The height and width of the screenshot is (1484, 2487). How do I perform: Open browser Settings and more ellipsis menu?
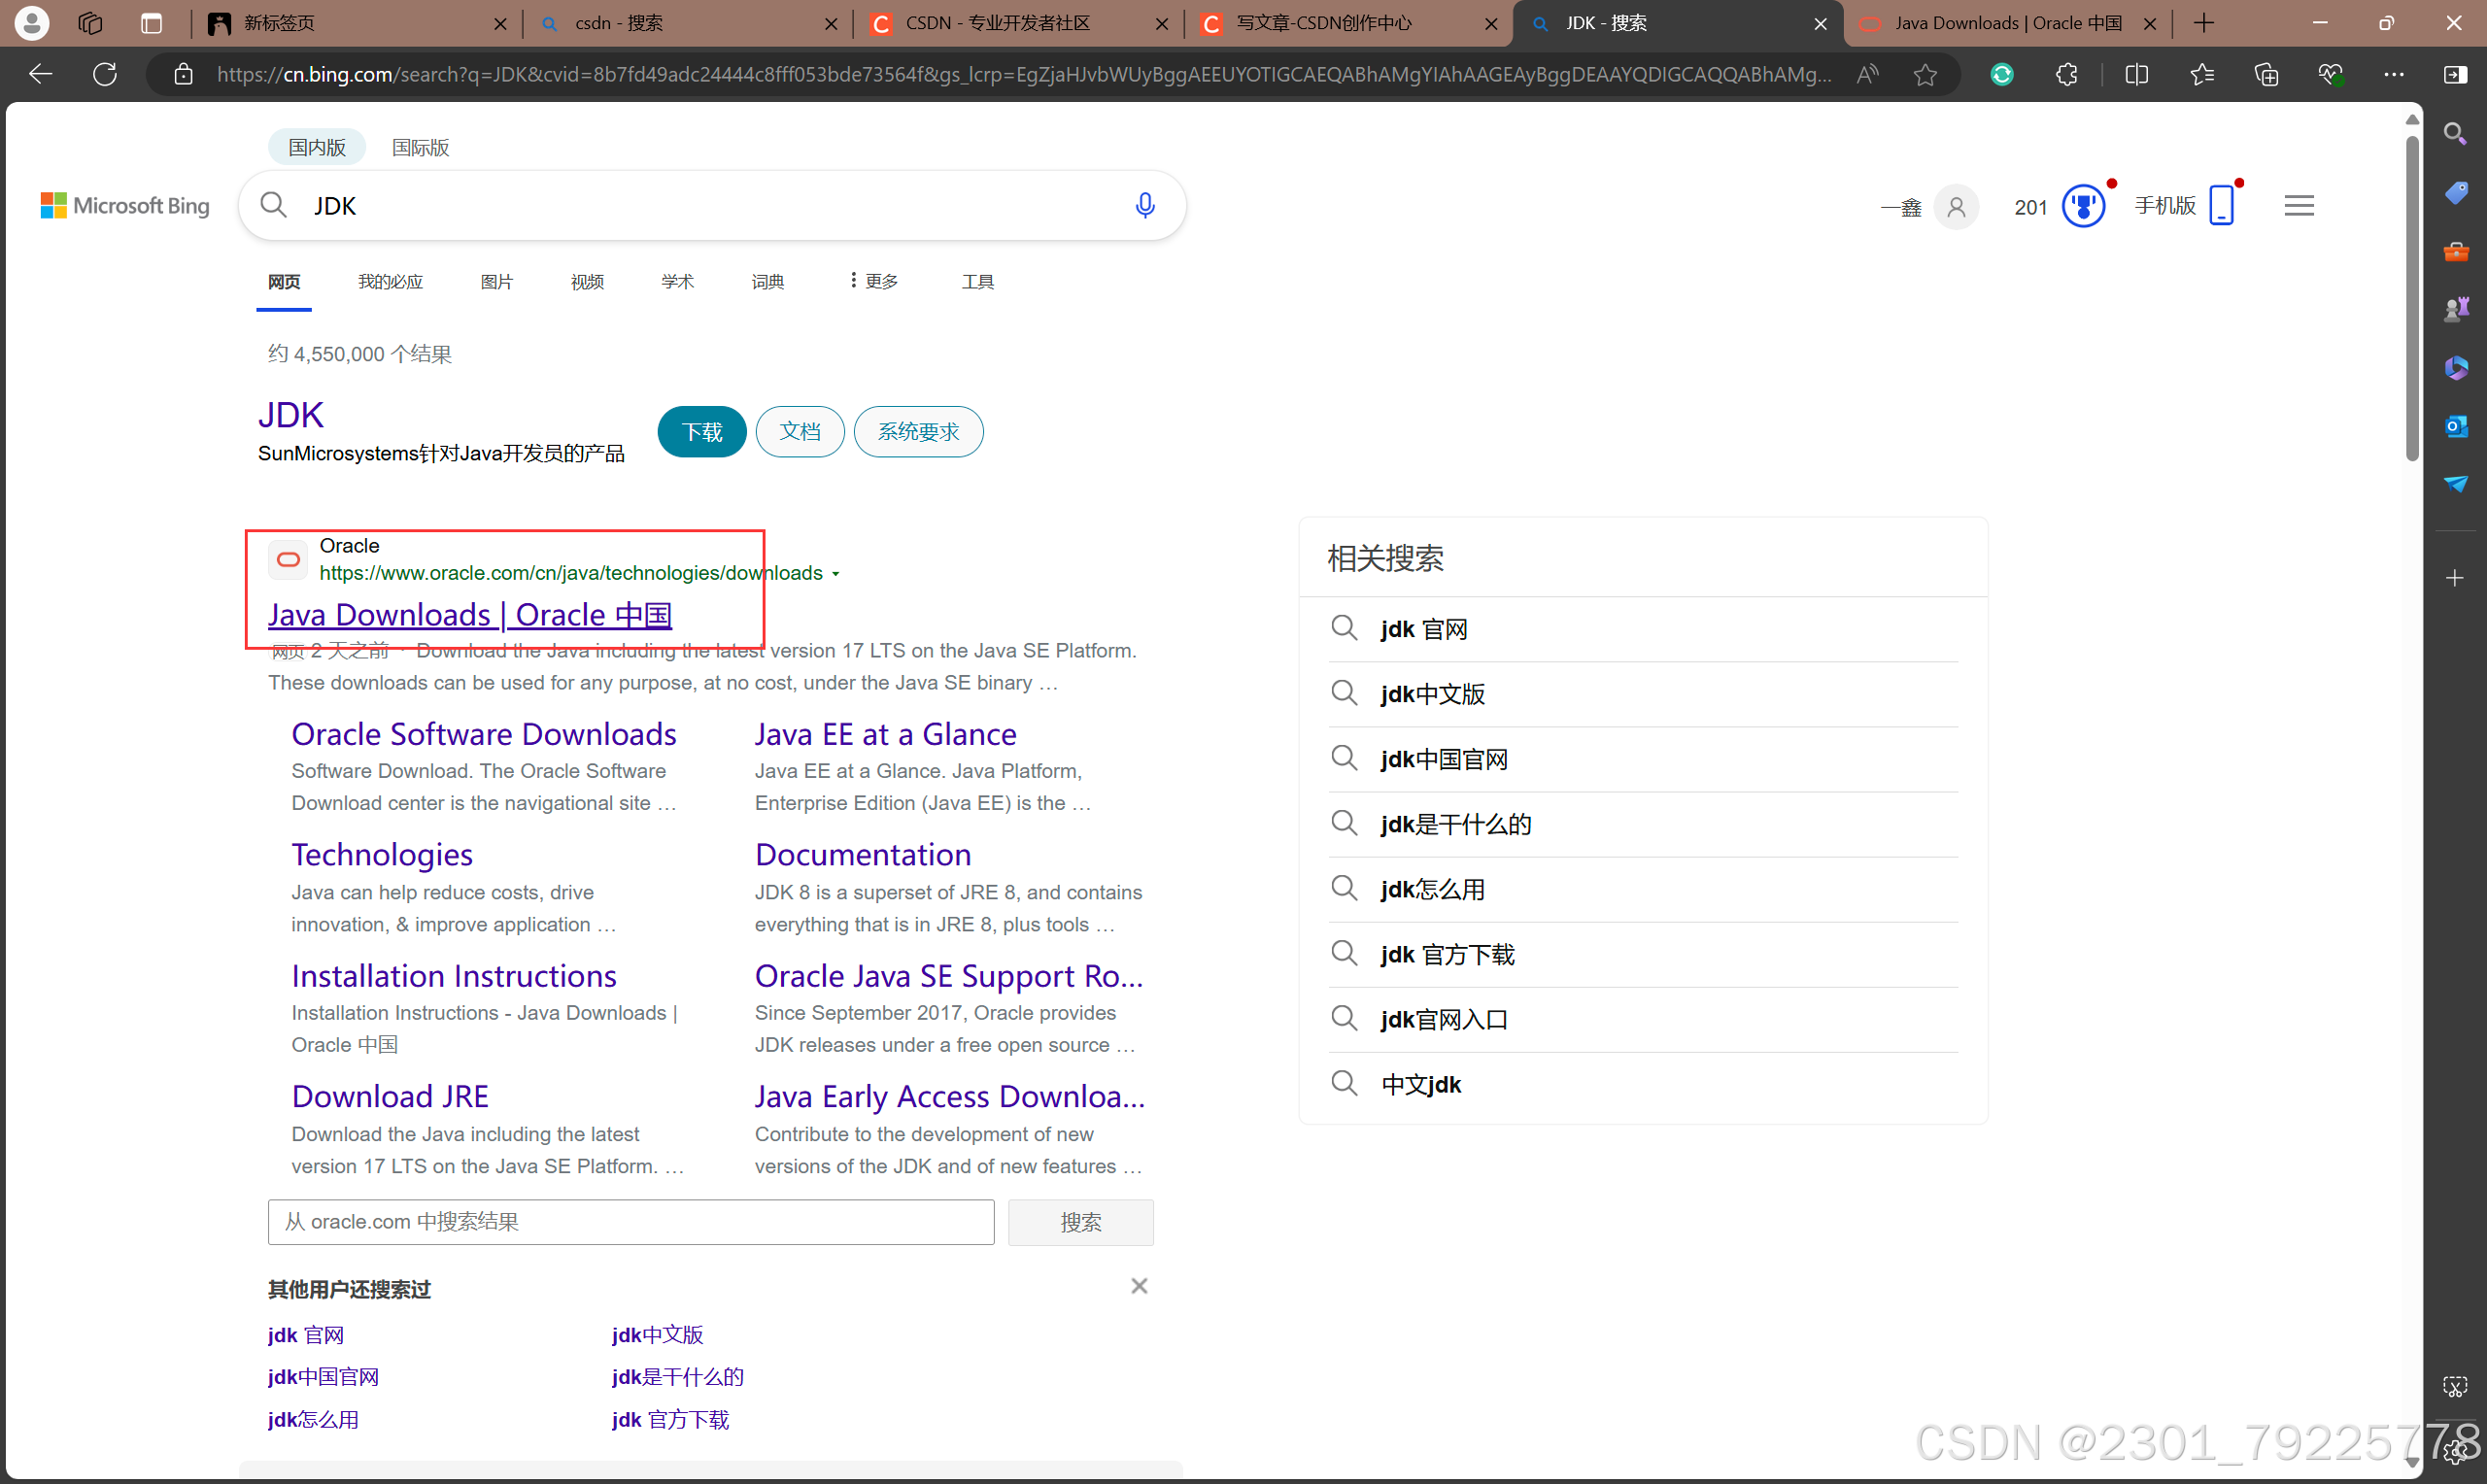click(2393, 74)
